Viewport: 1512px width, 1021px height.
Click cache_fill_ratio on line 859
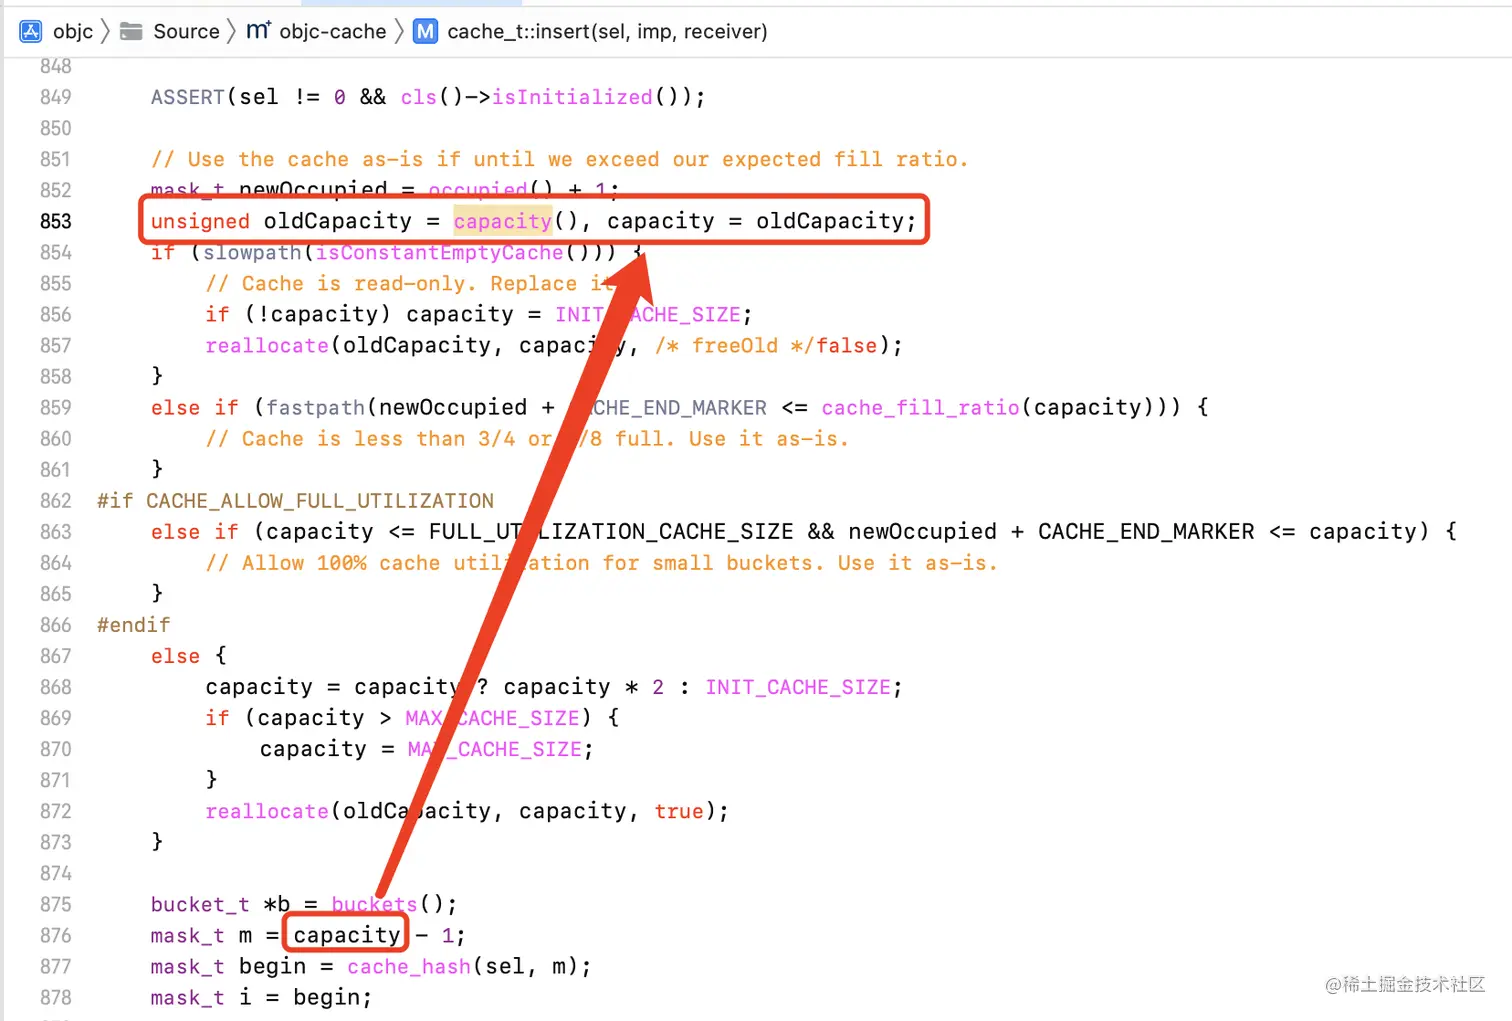(920, 407)
